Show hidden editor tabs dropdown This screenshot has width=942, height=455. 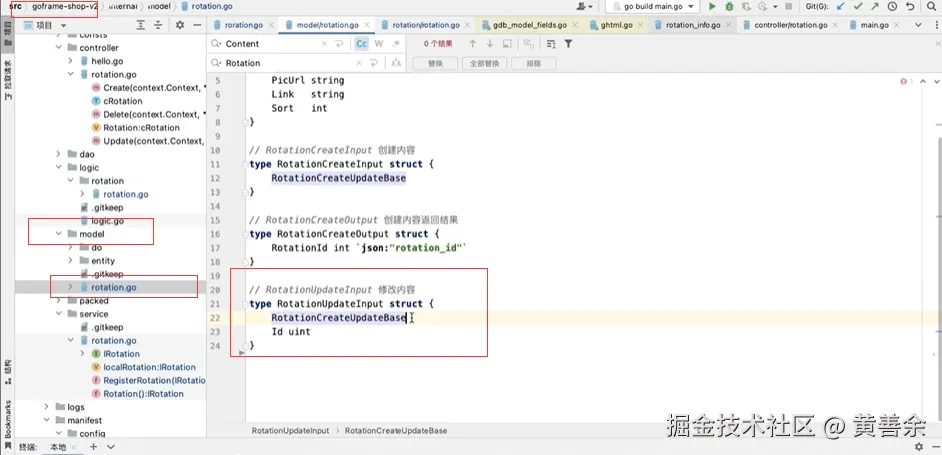[918, 25]
